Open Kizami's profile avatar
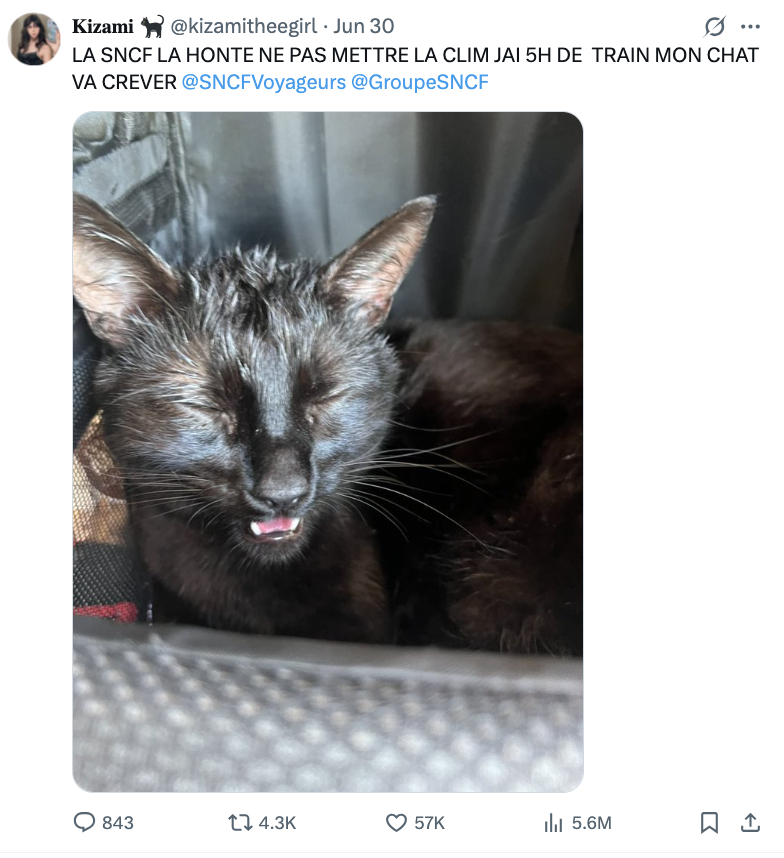This screenshot has height=858, width=784. [34, 39]
